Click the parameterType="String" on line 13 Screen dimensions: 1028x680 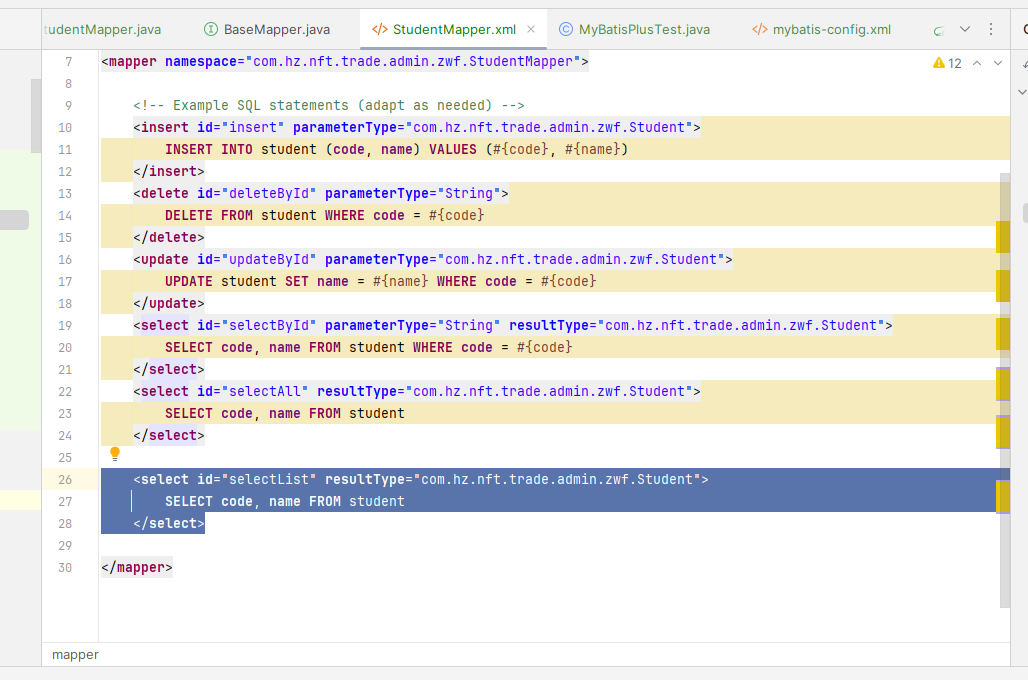[x=412, y=193]
